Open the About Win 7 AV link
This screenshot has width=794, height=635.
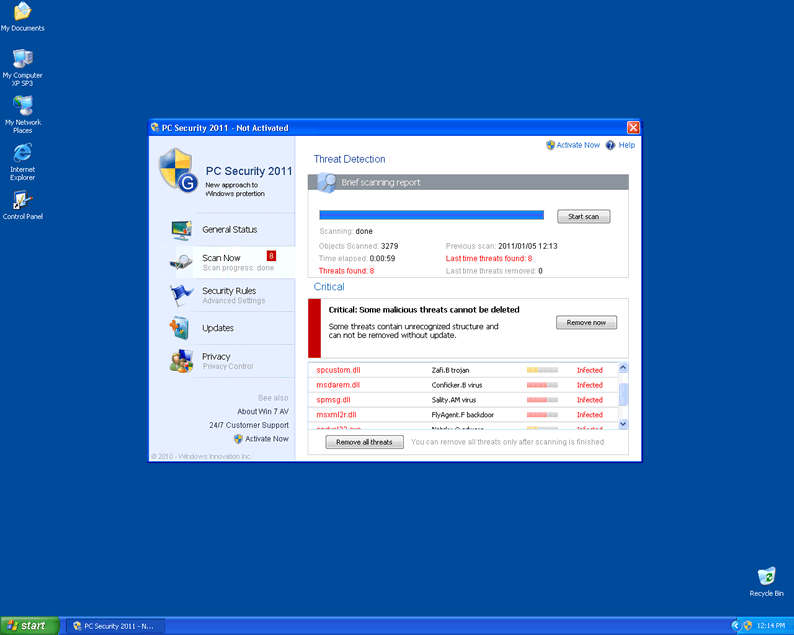262,411
